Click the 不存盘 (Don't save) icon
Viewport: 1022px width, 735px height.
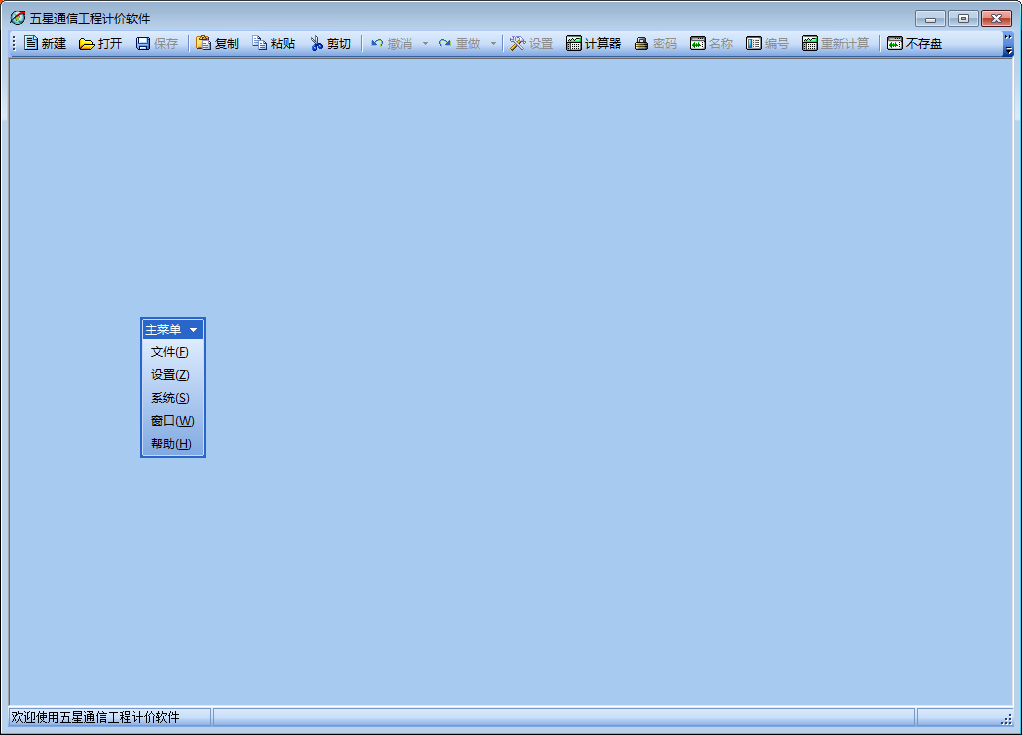click(x=895, y=43)
